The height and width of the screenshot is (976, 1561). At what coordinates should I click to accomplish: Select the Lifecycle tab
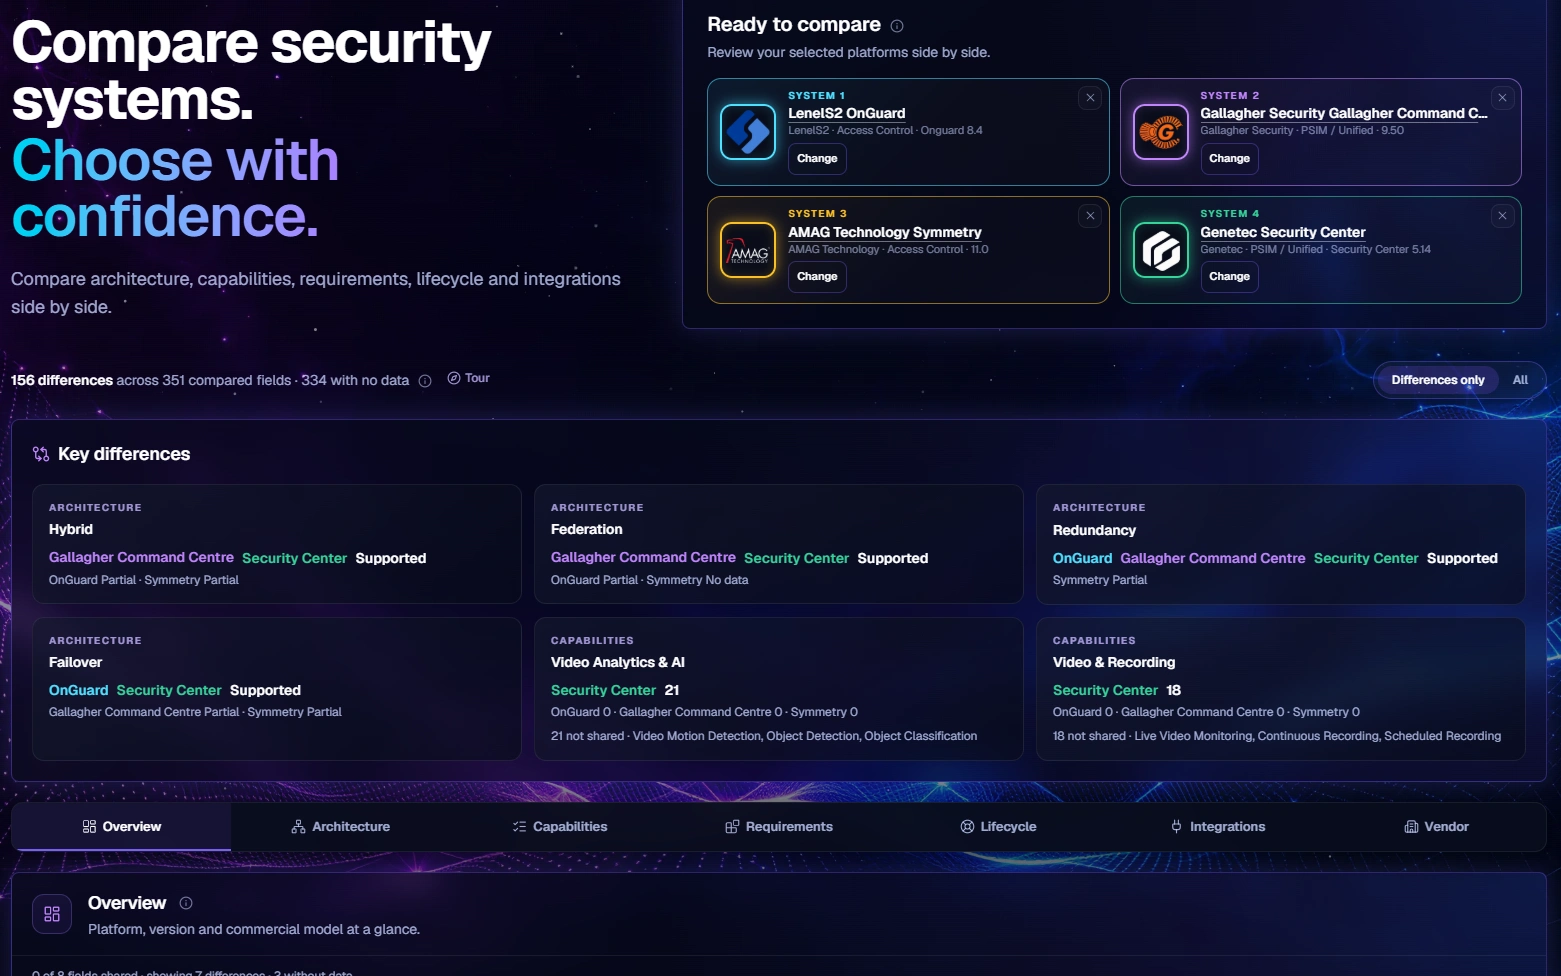click(998, 827)
